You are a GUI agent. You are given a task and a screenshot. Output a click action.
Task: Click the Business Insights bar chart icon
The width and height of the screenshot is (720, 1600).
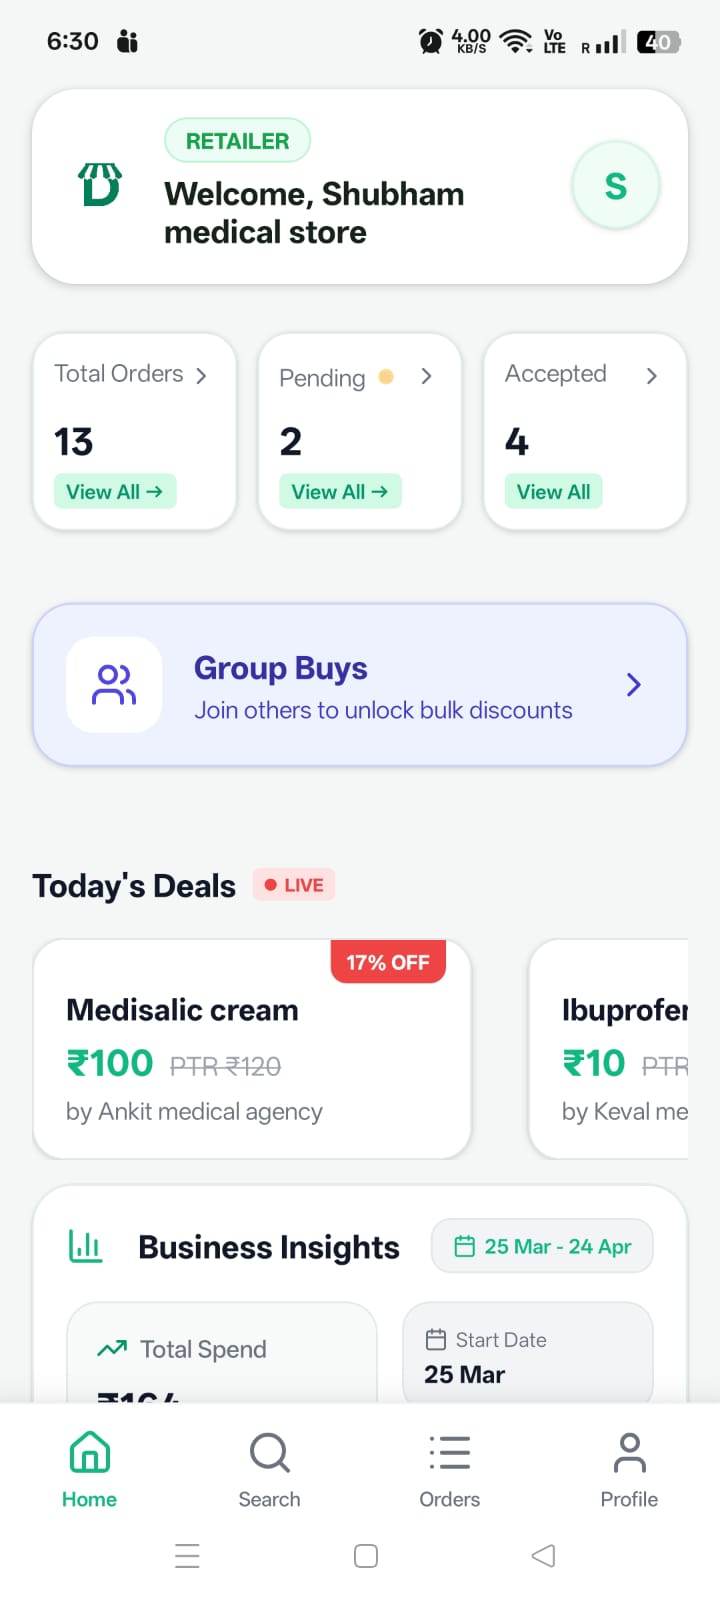85,1246
